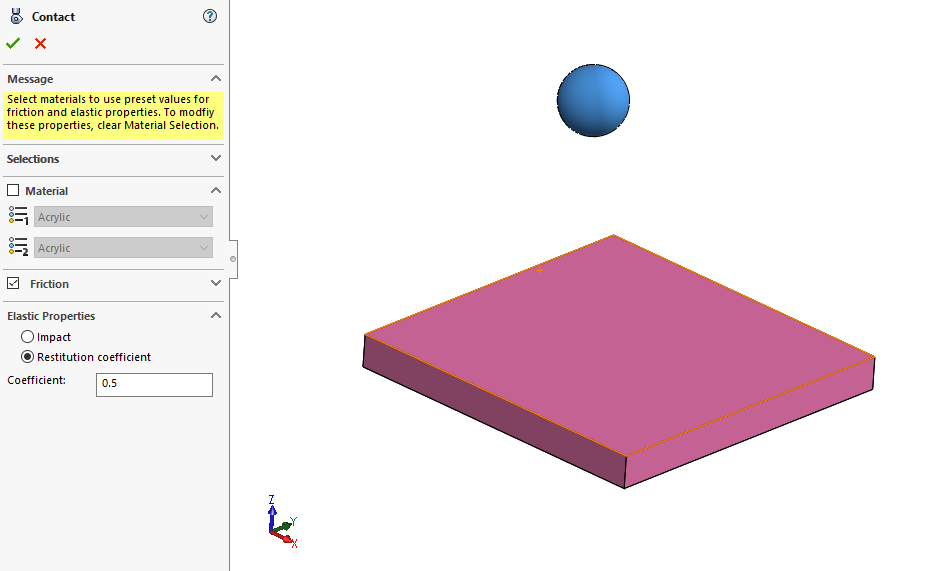
Task: Collapse the Material section chevron
Action: [216, 190]
